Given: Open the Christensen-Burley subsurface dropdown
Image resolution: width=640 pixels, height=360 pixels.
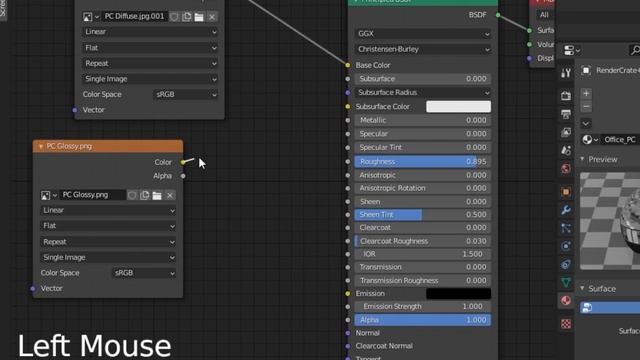Looking at the screenshot, I should point(423,49).
